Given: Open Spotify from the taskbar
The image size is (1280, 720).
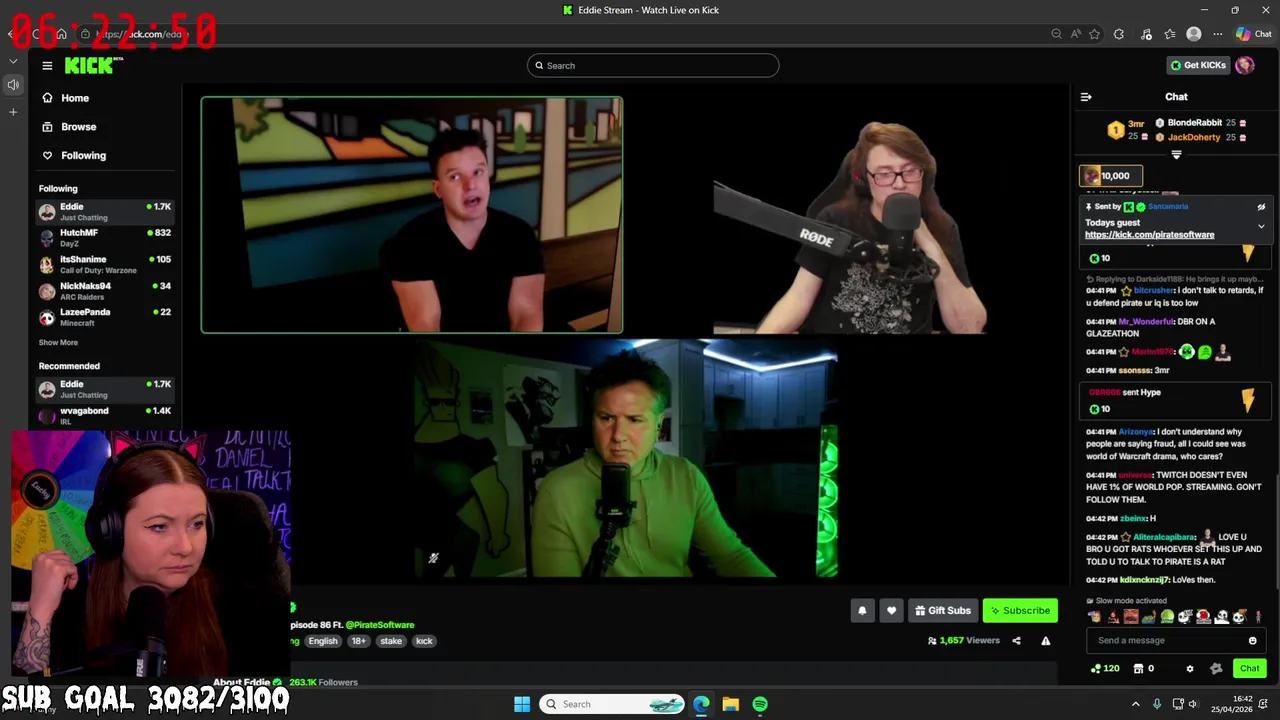Looking at the screenshot, I should (760, 704).
